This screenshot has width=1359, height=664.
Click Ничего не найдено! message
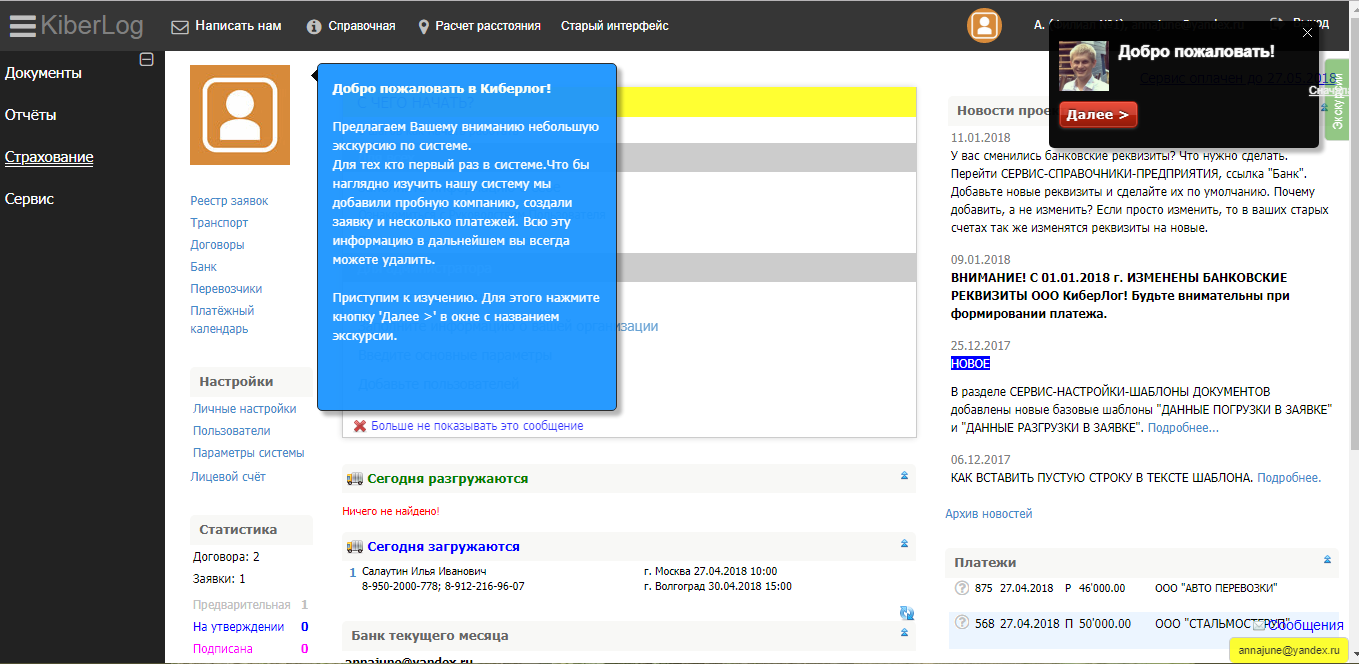pyautogui.click(x=391, y=511)
